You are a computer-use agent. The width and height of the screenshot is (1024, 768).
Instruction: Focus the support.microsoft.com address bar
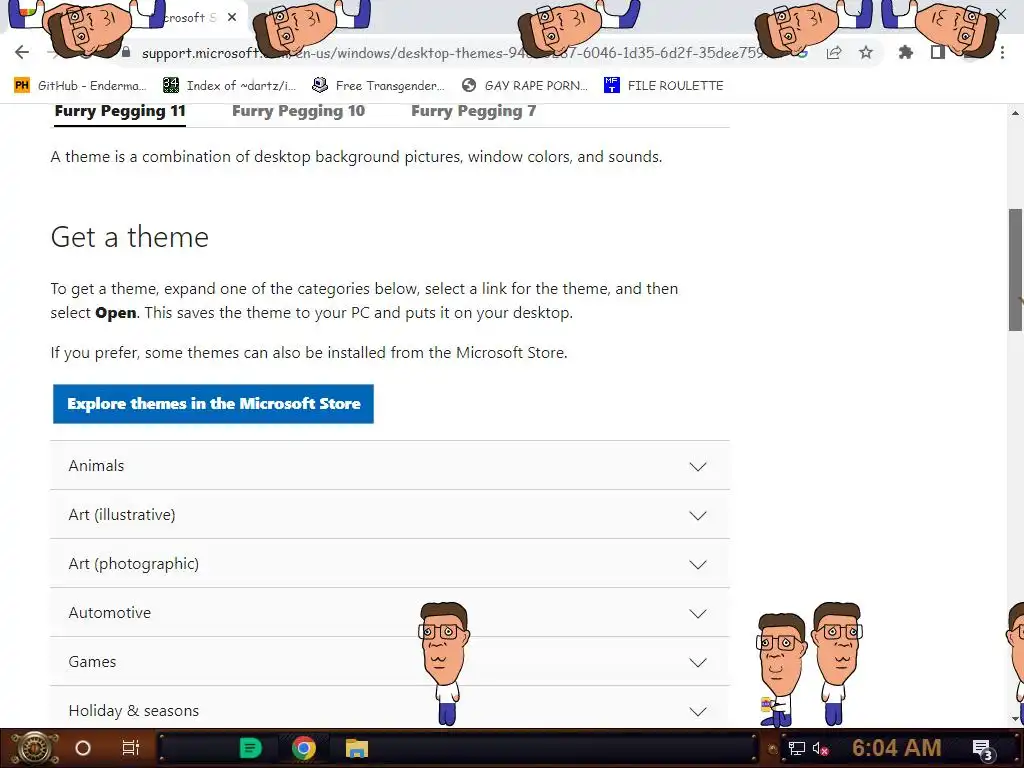(451, 53)
